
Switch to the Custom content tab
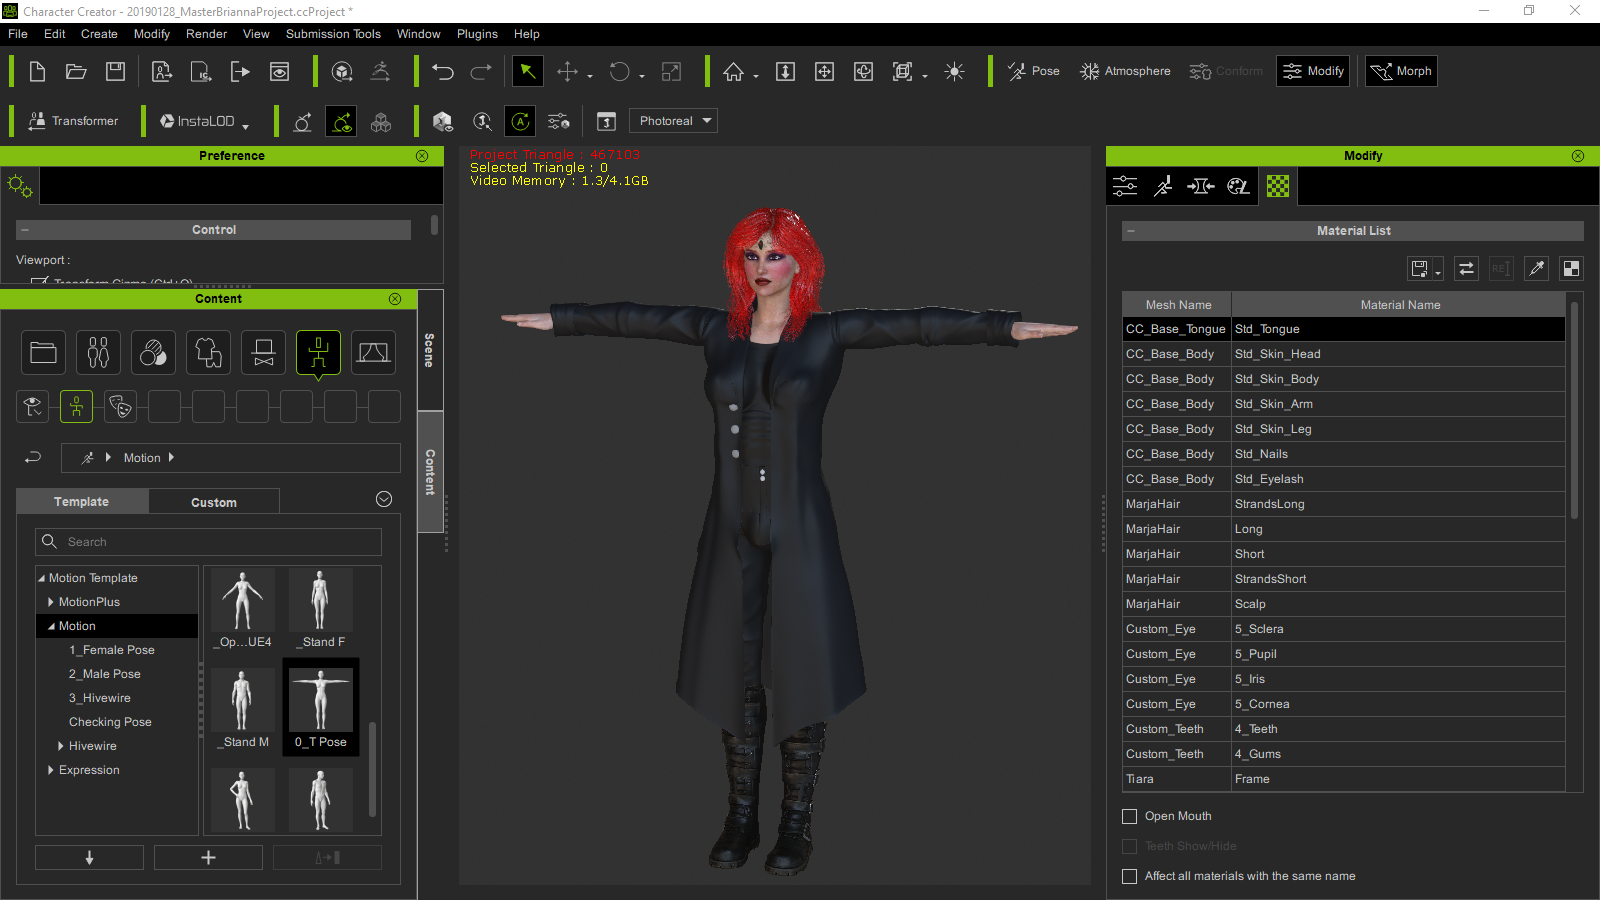pyautogui.click(x=214, y=502)
